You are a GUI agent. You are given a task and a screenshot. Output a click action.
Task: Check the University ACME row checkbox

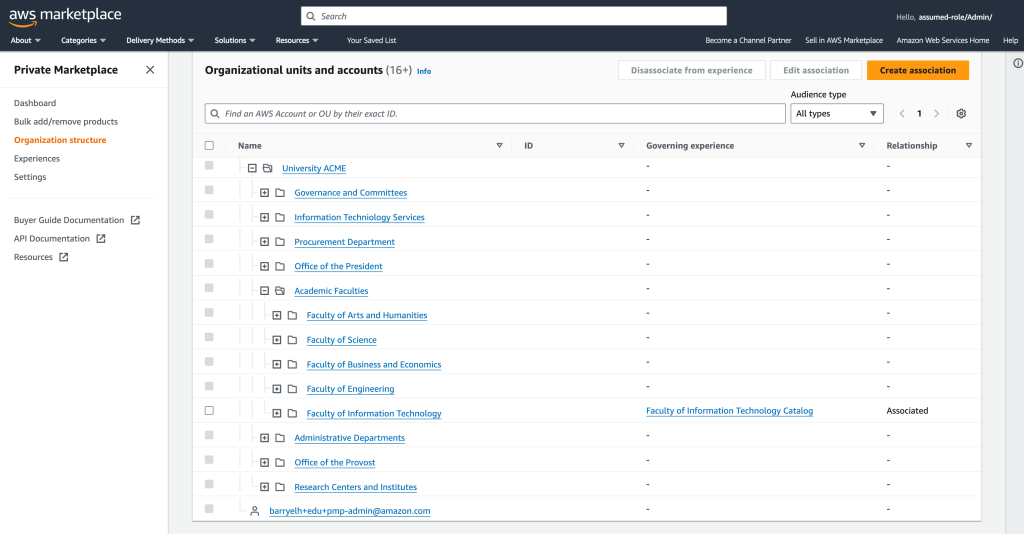pos(209,166)
